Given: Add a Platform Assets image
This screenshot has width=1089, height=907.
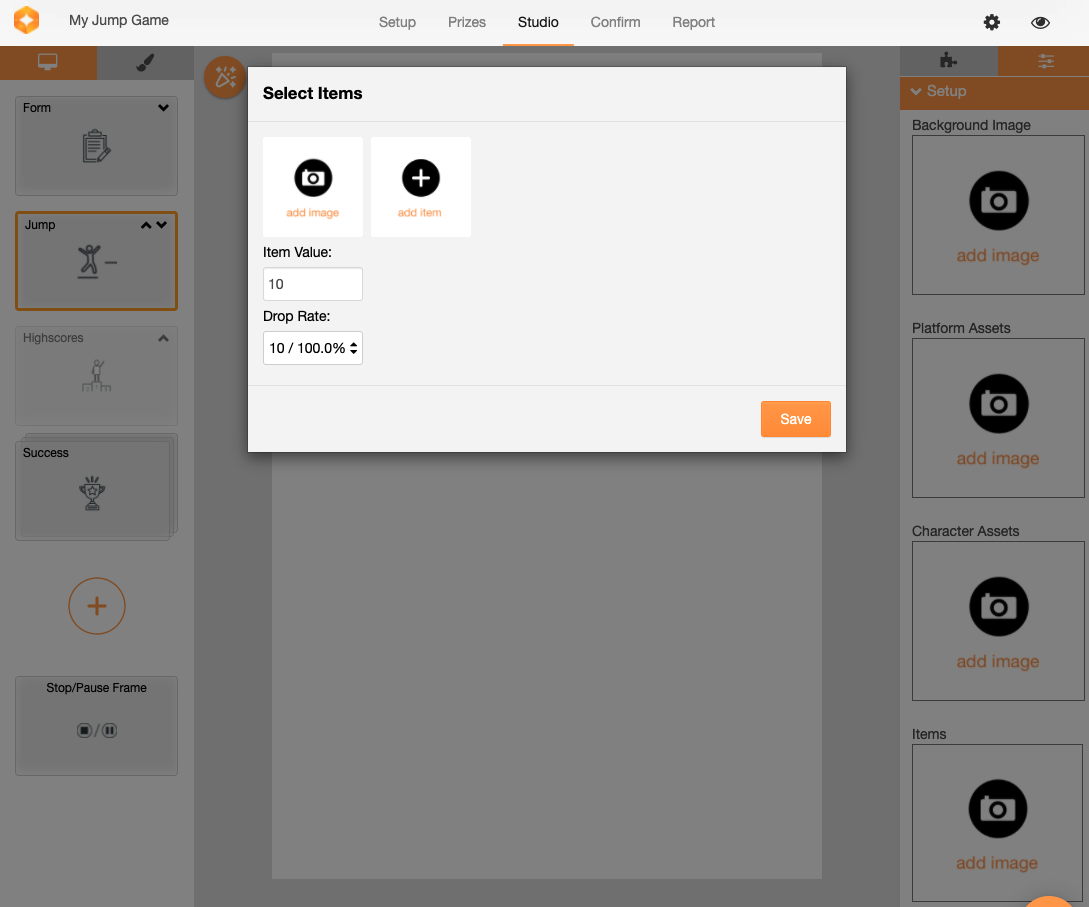Looking at the screenshot, I should 997,417.
